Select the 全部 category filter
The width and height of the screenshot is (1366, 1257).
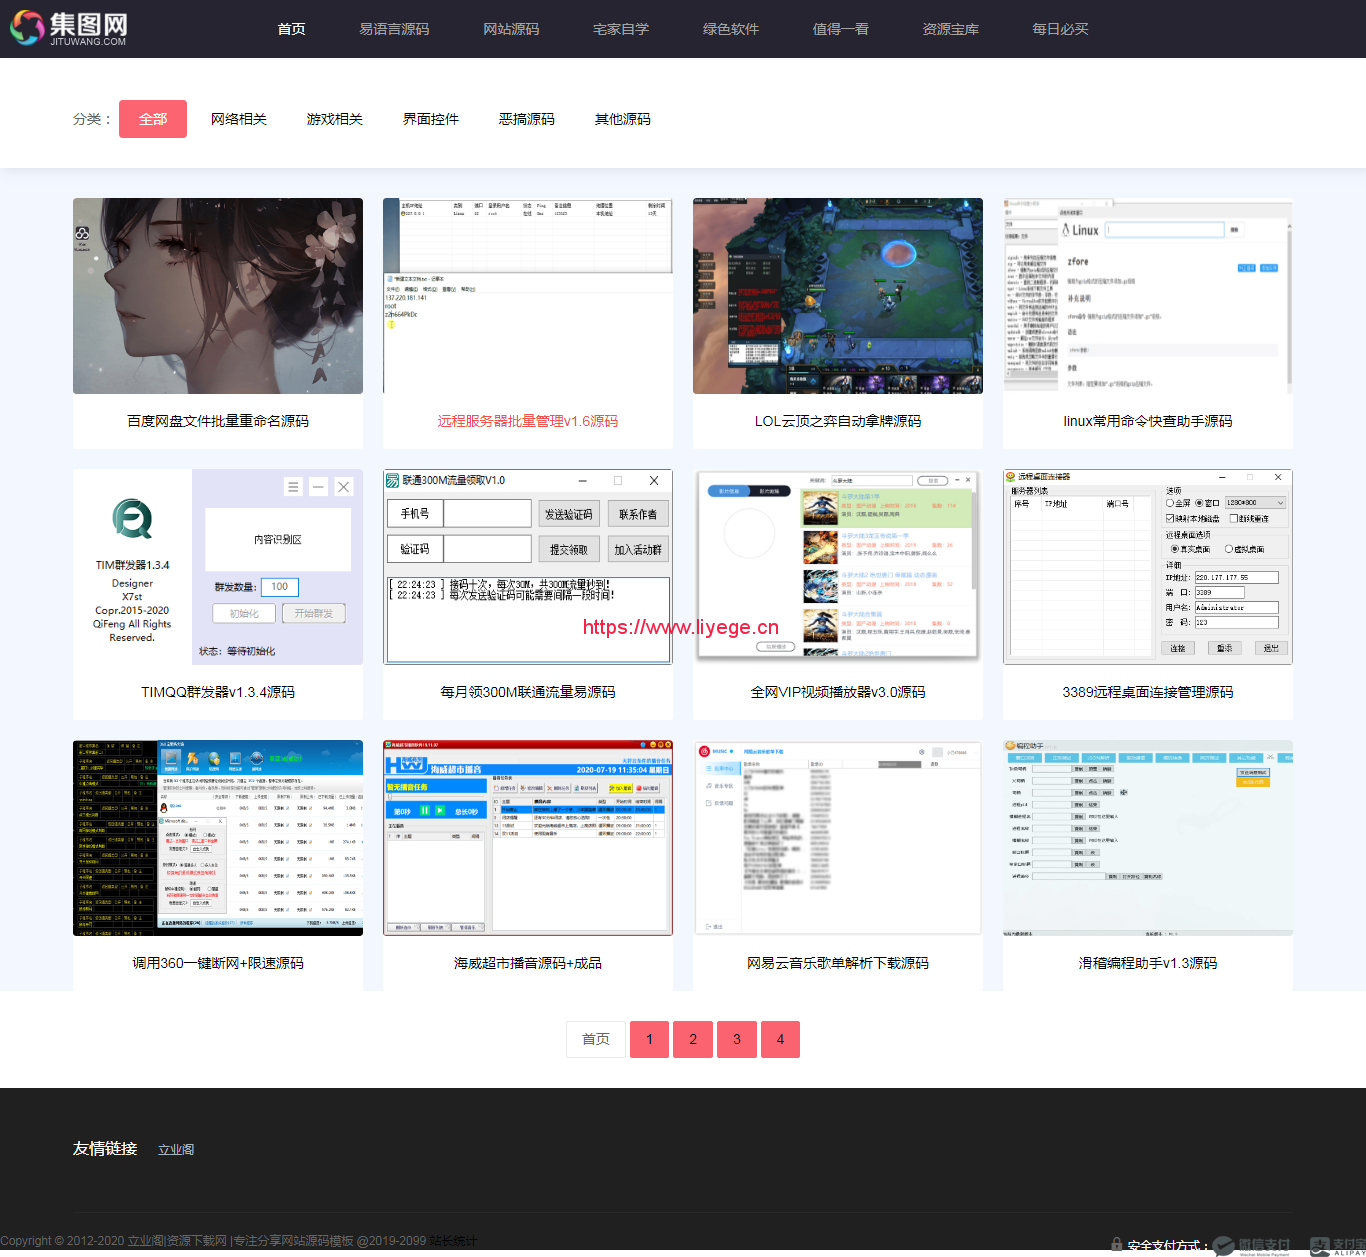153,119
